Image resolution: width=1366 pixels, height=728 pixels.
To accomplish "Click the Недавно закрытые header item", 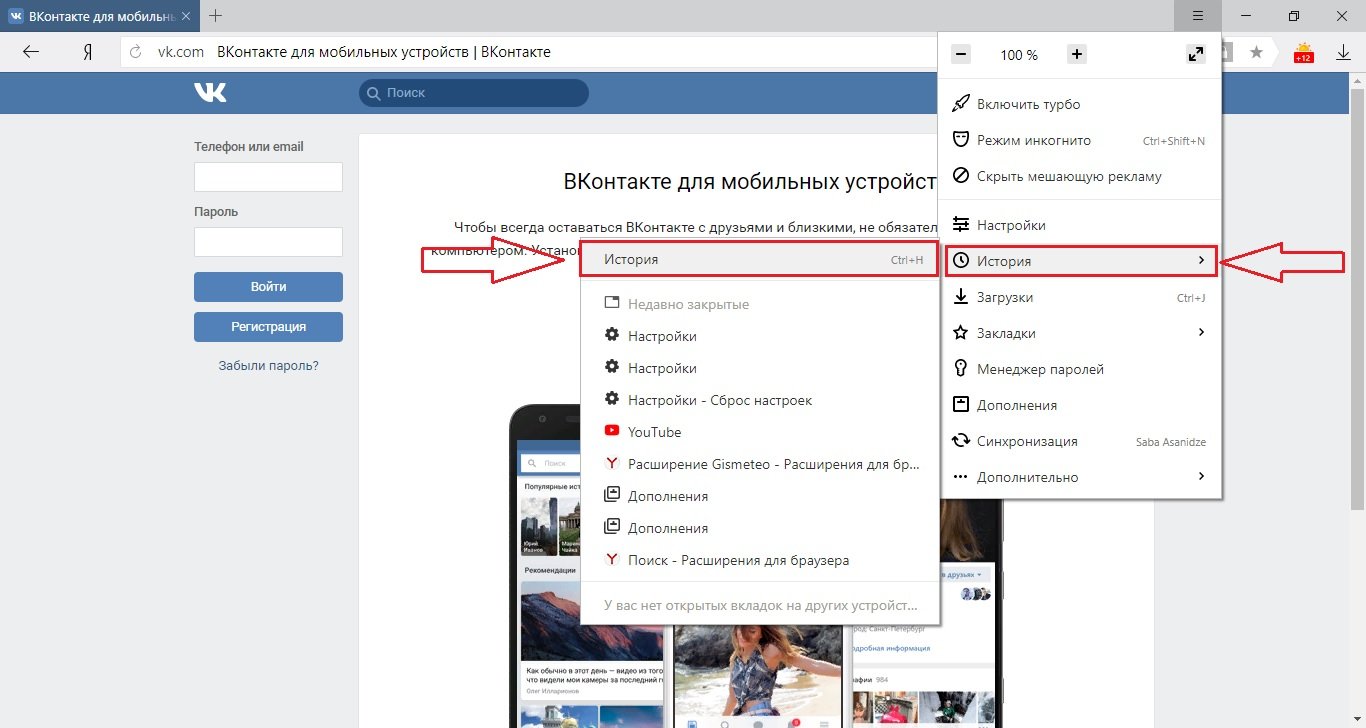I will click(760, 304).
